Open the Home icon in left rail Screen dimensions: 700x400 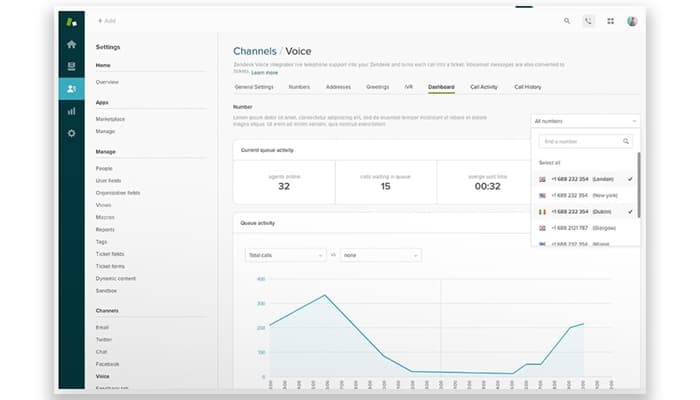click(71, 45)
